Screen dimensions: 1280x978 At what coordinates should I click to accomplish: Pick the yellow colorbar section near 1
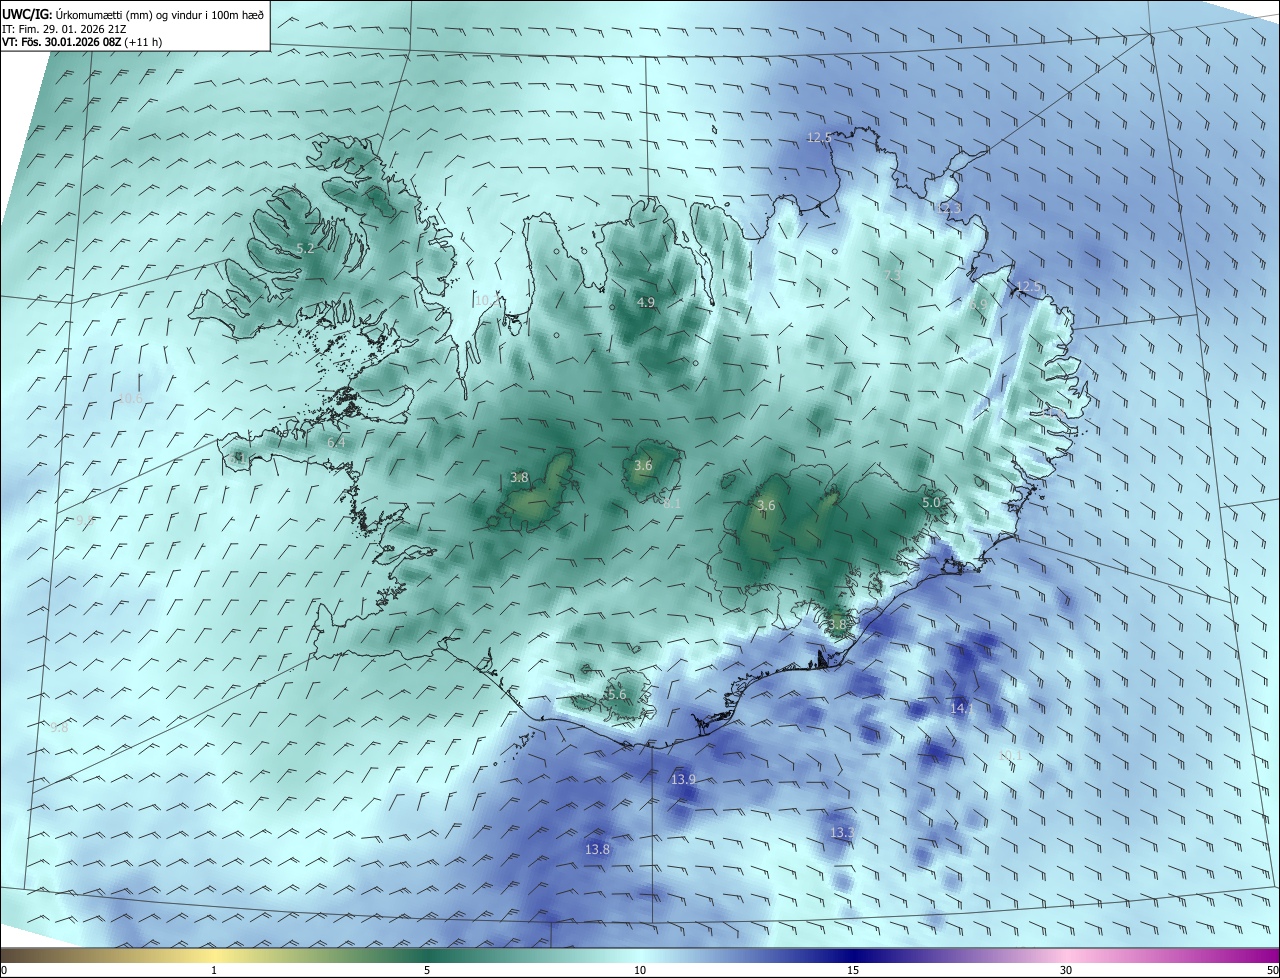tap(214, 956)
